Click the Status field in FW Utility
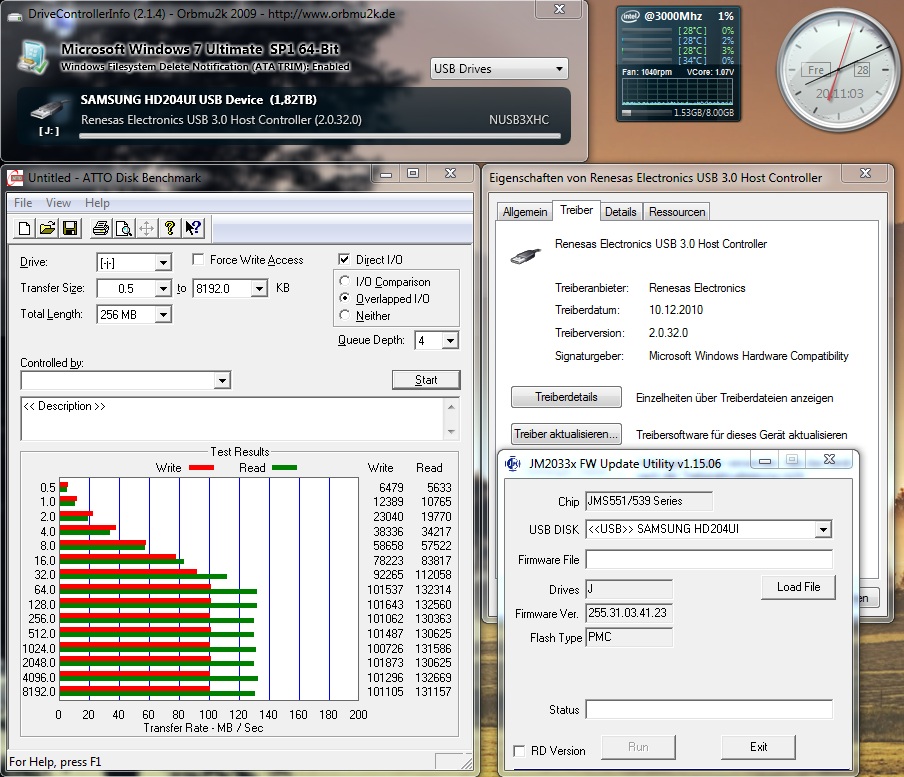 coord(709,710)
